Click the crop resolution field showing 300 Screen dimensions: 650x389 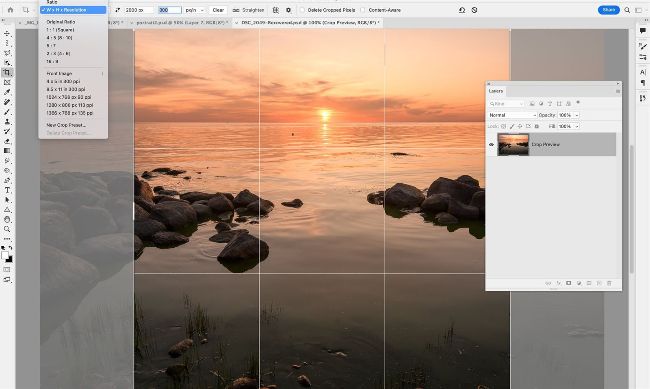[x=170, y=10]
